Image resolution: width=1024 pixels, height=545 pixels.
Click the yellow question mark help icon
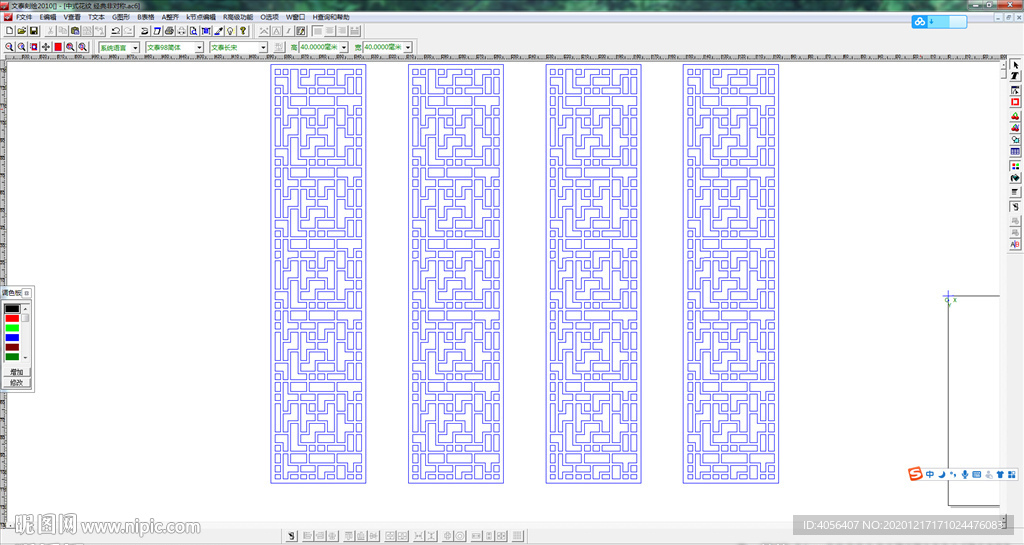click(242, 31)
